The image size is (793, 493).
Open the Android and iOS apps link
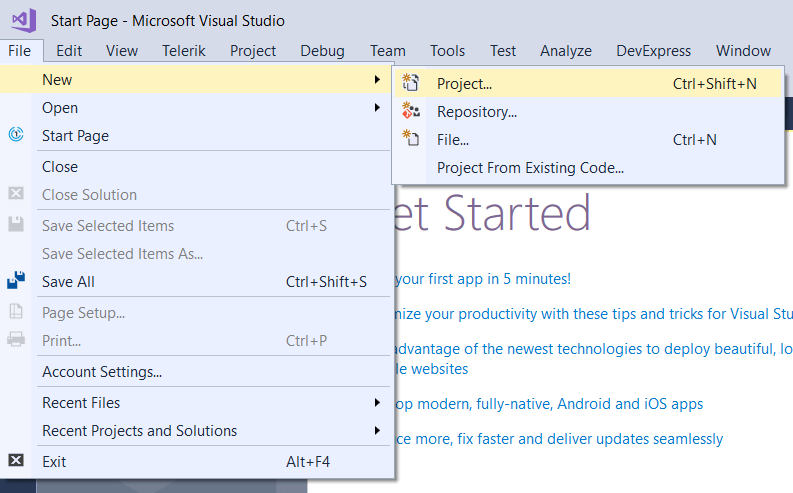pos(550,404)
